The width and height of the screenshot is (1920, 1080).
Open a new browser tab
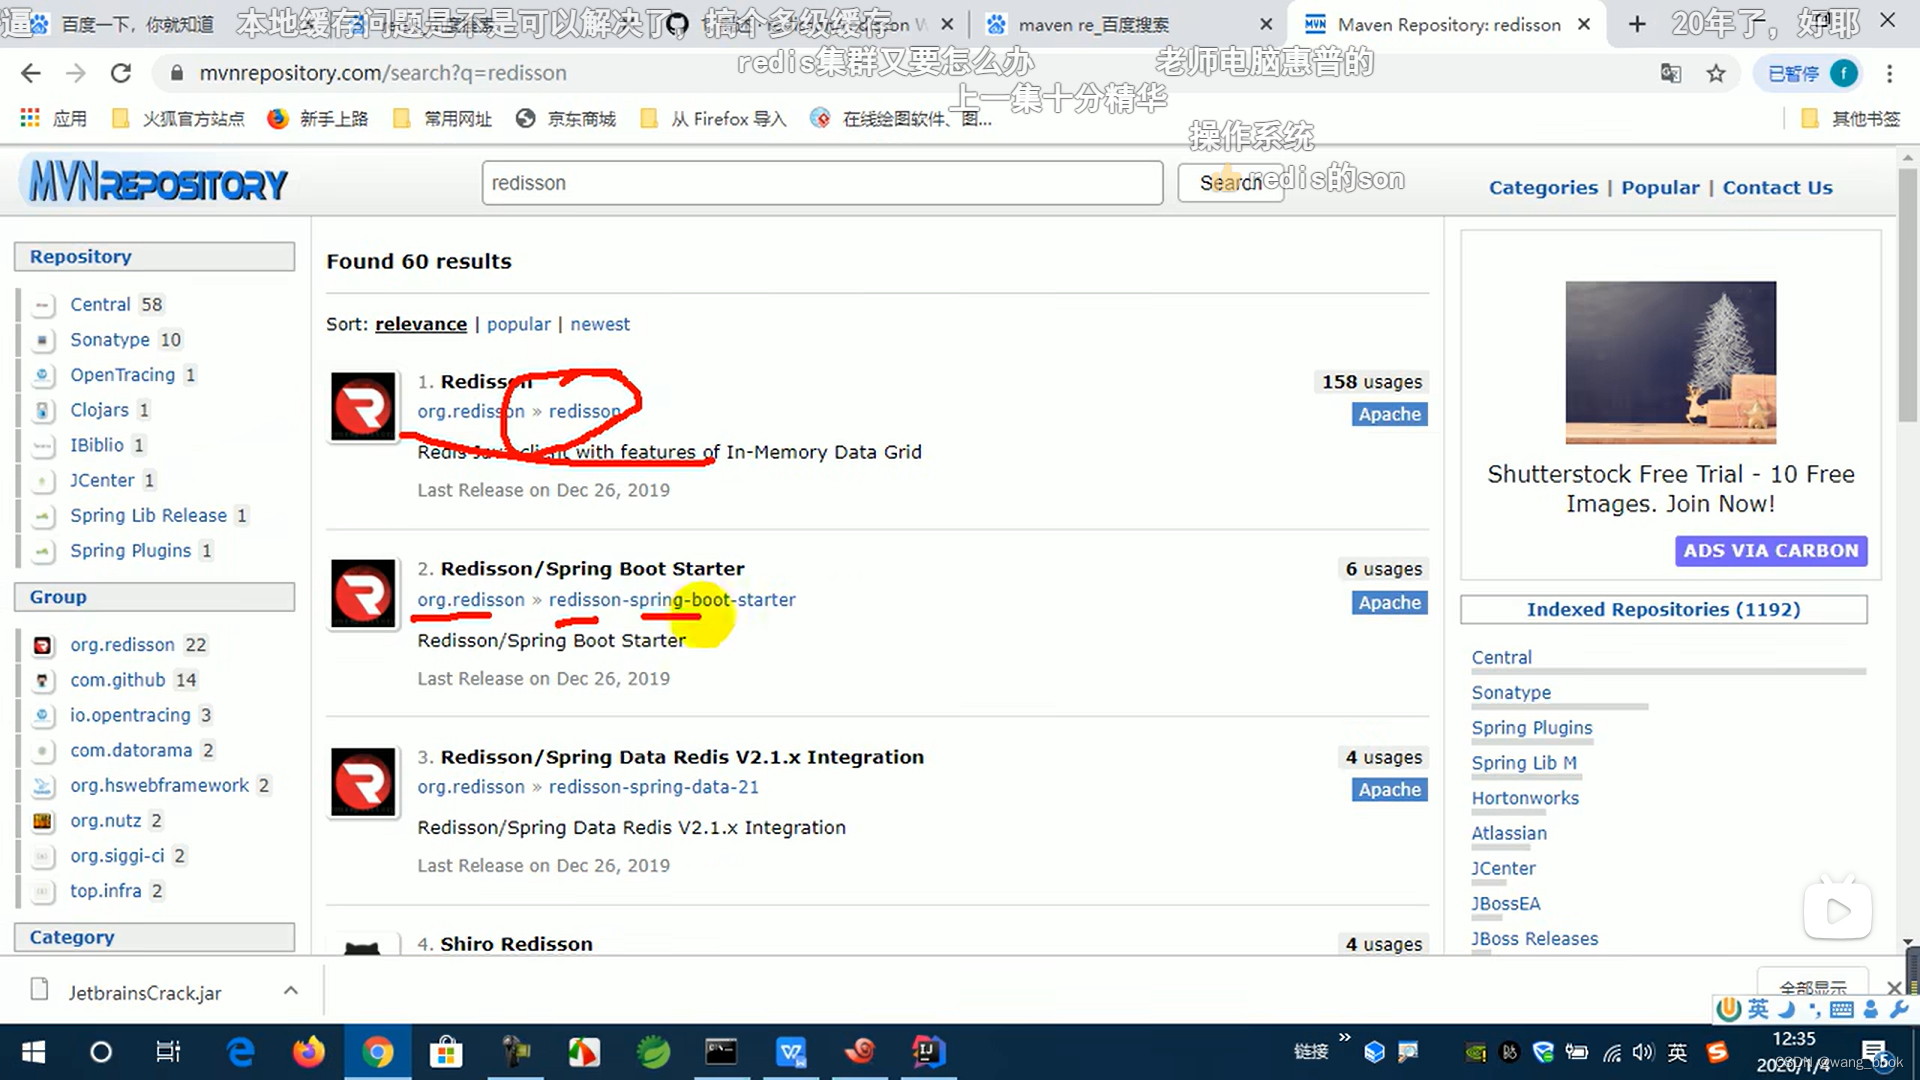point(1637,23)
